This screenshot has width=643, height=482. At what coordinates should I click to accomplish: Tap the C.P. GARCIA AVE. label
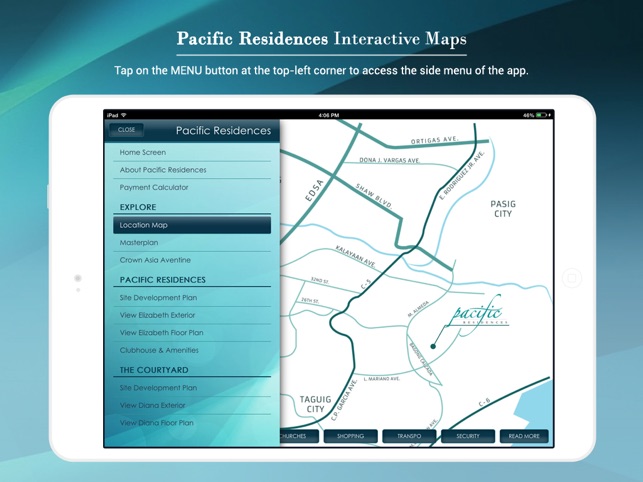(x=344, y=400)
